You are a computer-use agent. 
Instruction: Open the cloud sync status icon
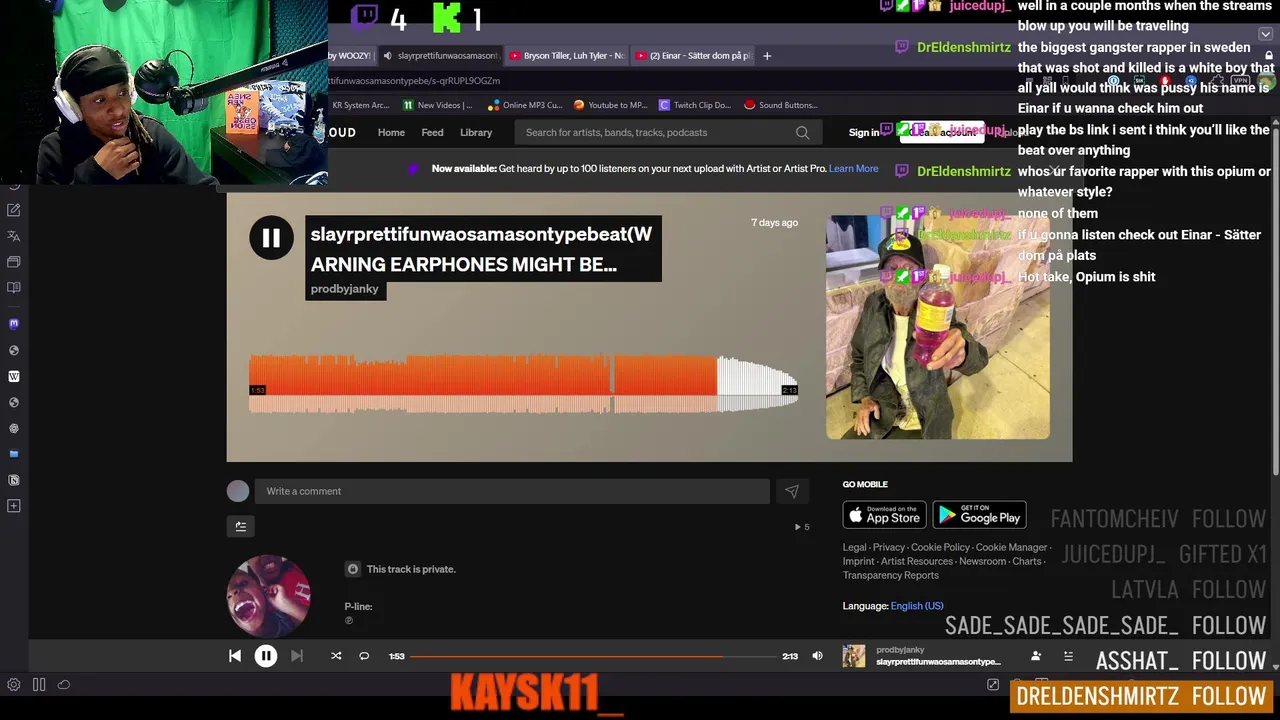(x=64, y=685)
